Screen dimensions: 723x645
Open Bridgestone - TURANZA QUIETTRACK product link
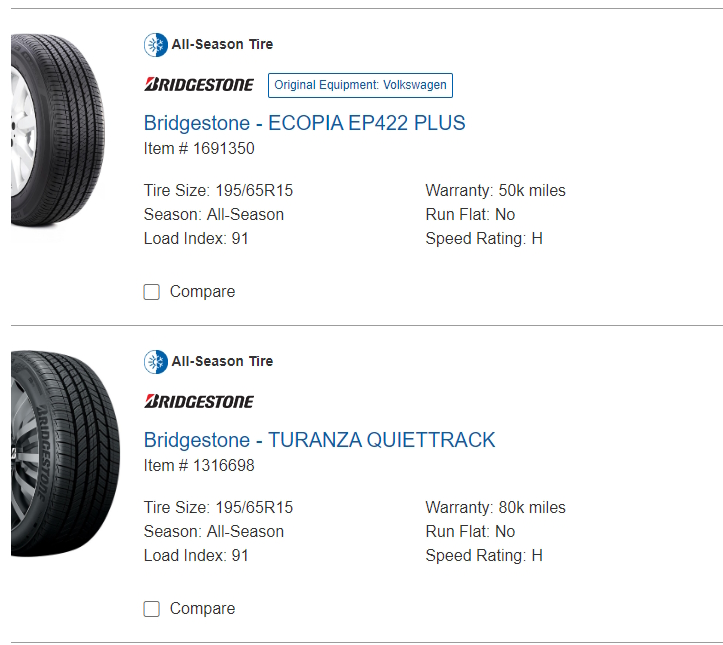point(320,440)
